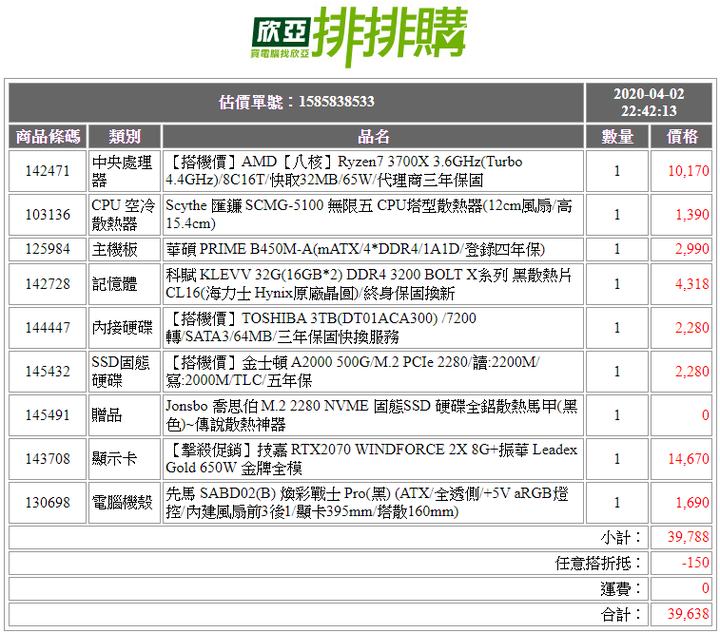Click the 合計 label
This screenshot has height=633, width=720.
coord(620,615)
